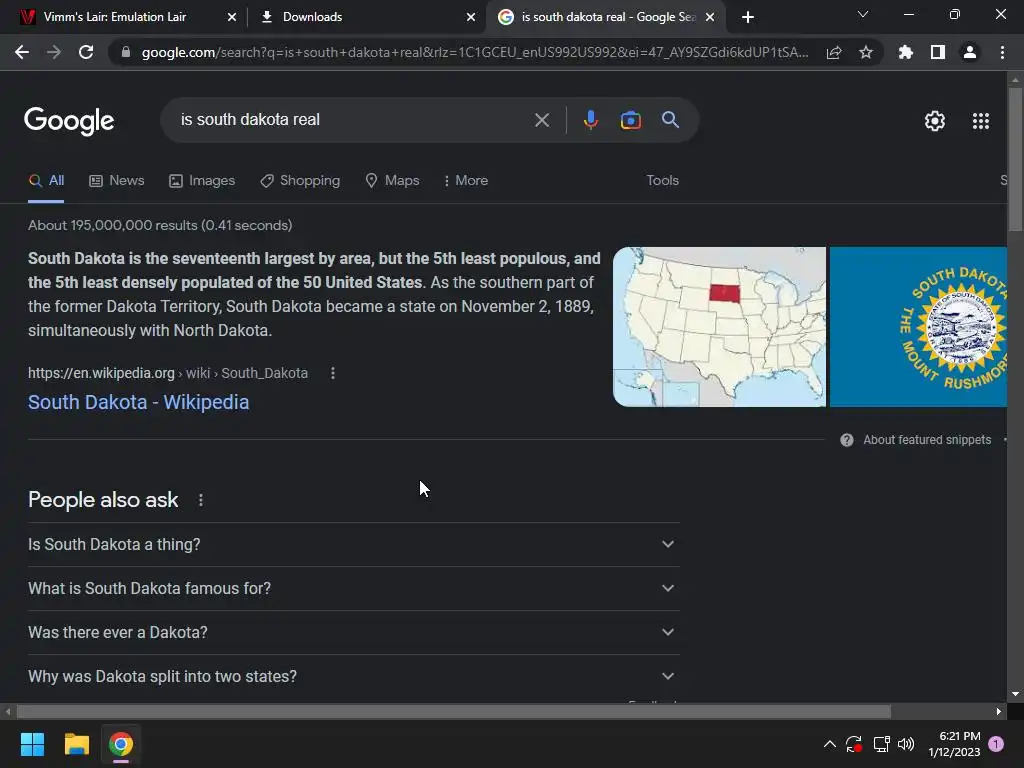Toggle the browser side panel
The height and width of the screenshot is (768, 1024).
pyautogui.click(x=938, y=52)
